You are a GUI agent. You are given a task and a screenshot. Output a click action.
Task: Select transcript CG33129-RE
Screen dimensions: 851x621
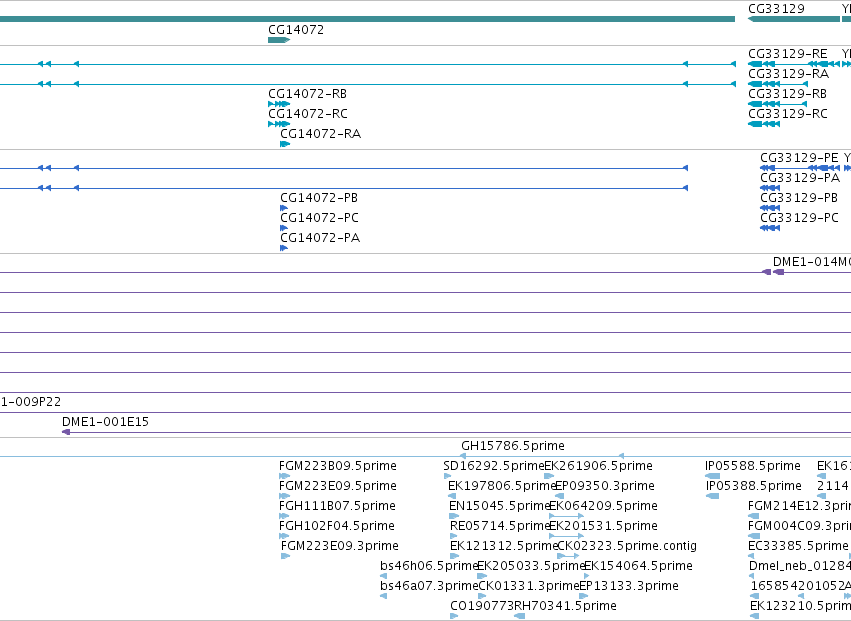pos(788,54)
